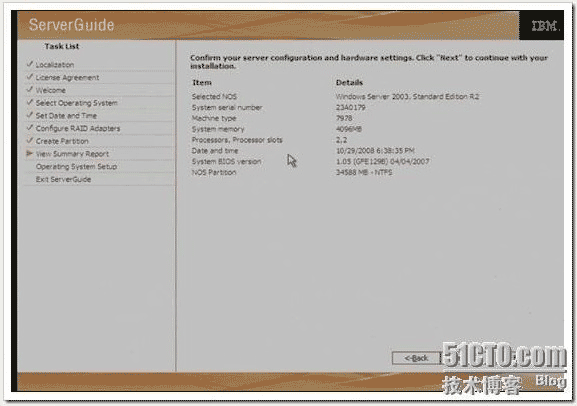Click serial number value 23A0179

pos(350,107)
